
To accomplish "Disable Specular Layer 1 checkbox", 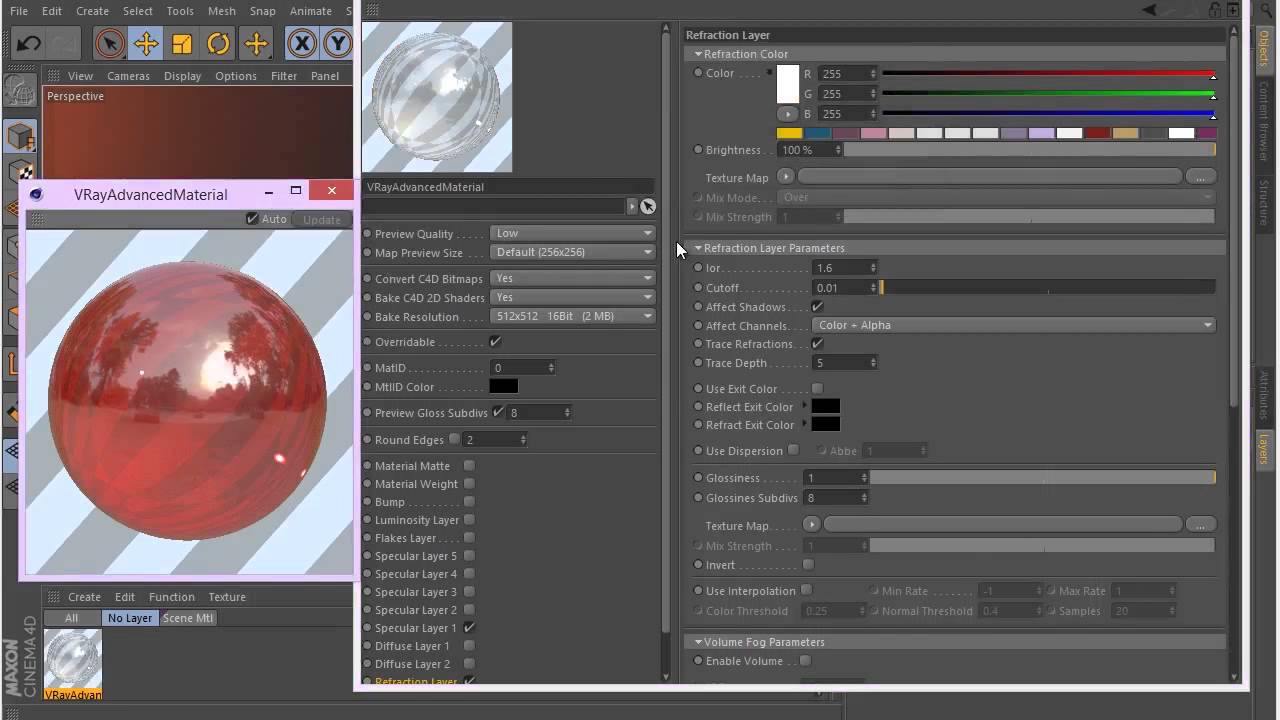I will click(x=469, y=628).
